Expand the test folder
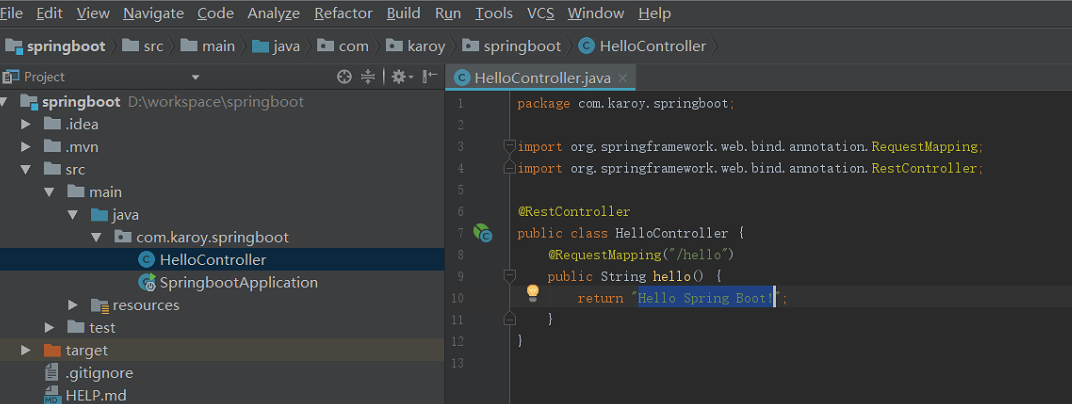Screen dimensions: 1072x404 tap(49, 327)
